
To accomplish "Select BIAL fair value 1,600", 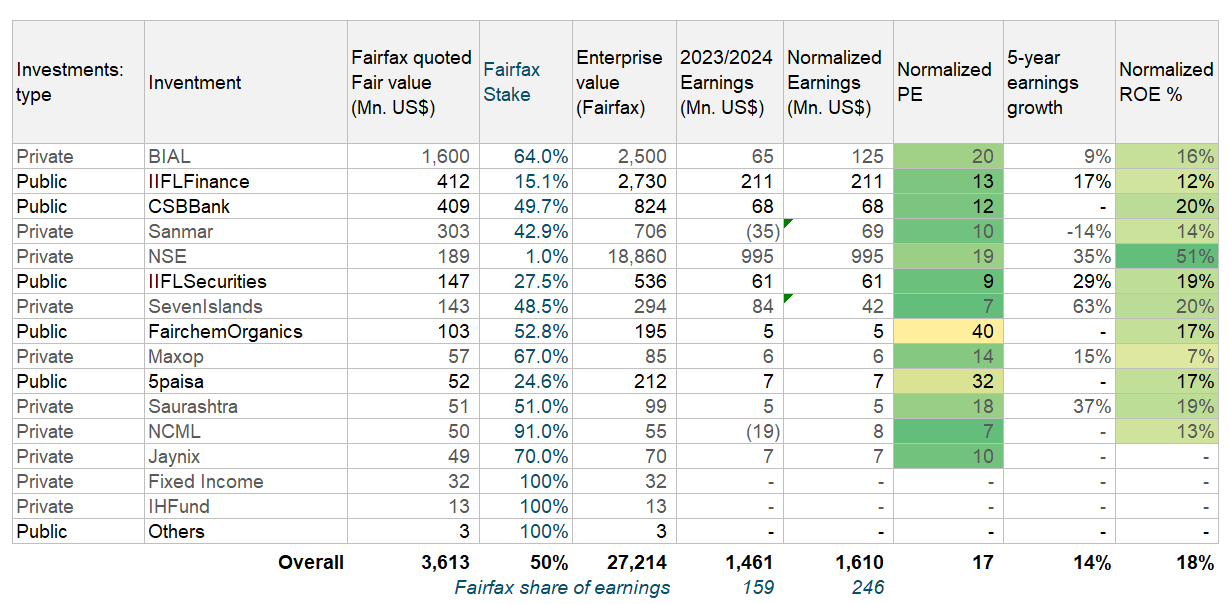I will click(412, 156).
